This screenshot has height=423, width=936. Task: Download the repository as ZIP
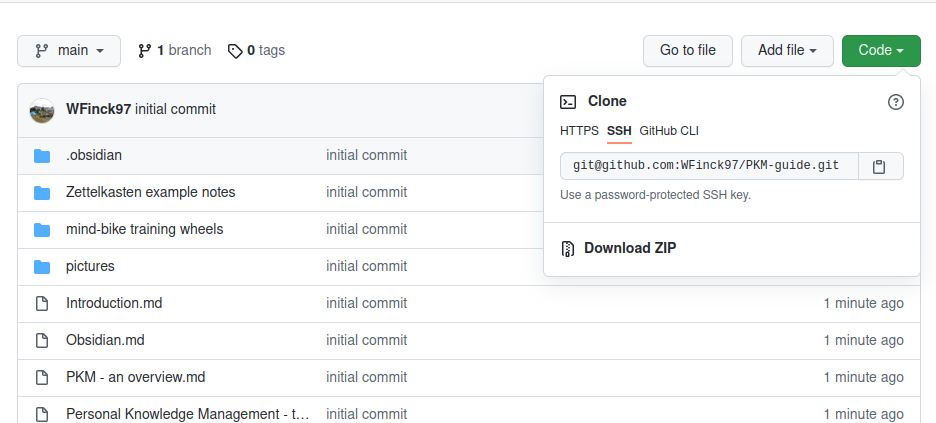(630, 248)
